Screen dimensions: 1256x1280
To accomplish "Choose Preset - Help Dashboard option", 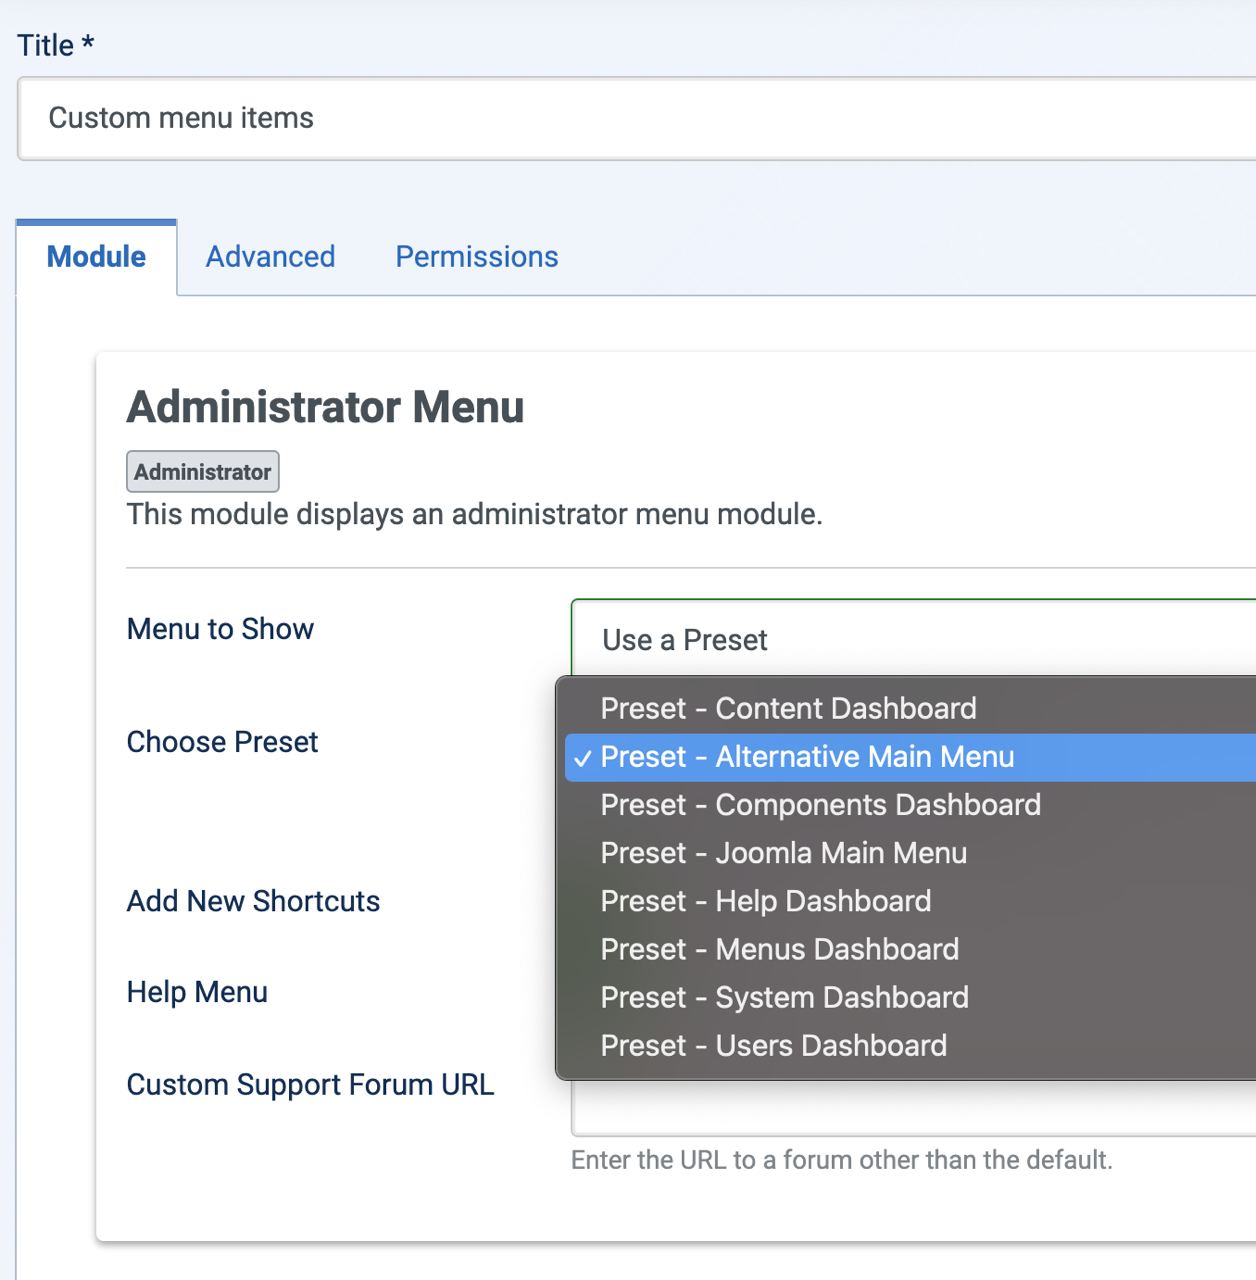I will click(765, 901).
